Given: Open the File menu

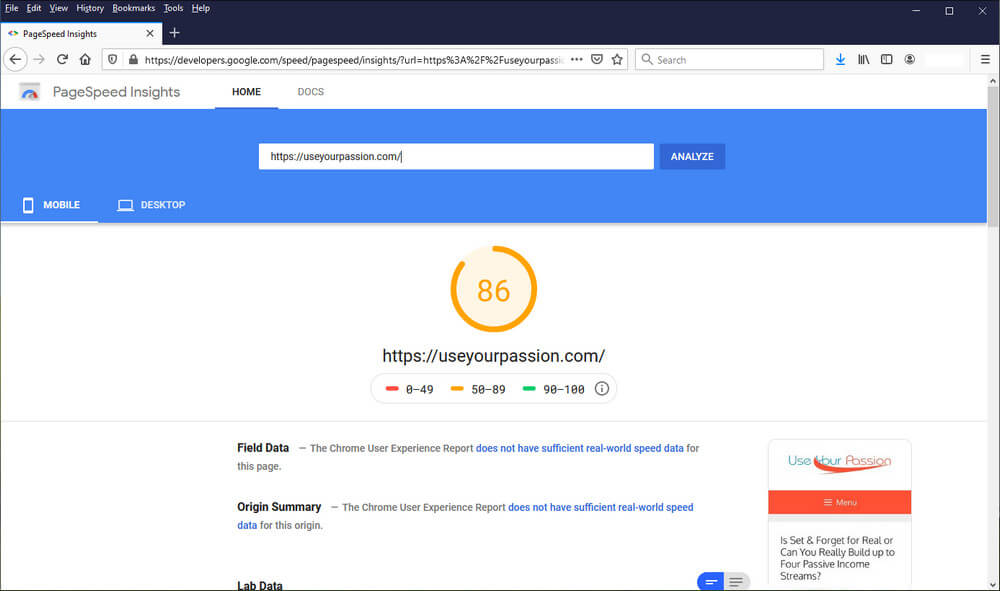Looking at the screenshot, I should (x=11, y=8).
